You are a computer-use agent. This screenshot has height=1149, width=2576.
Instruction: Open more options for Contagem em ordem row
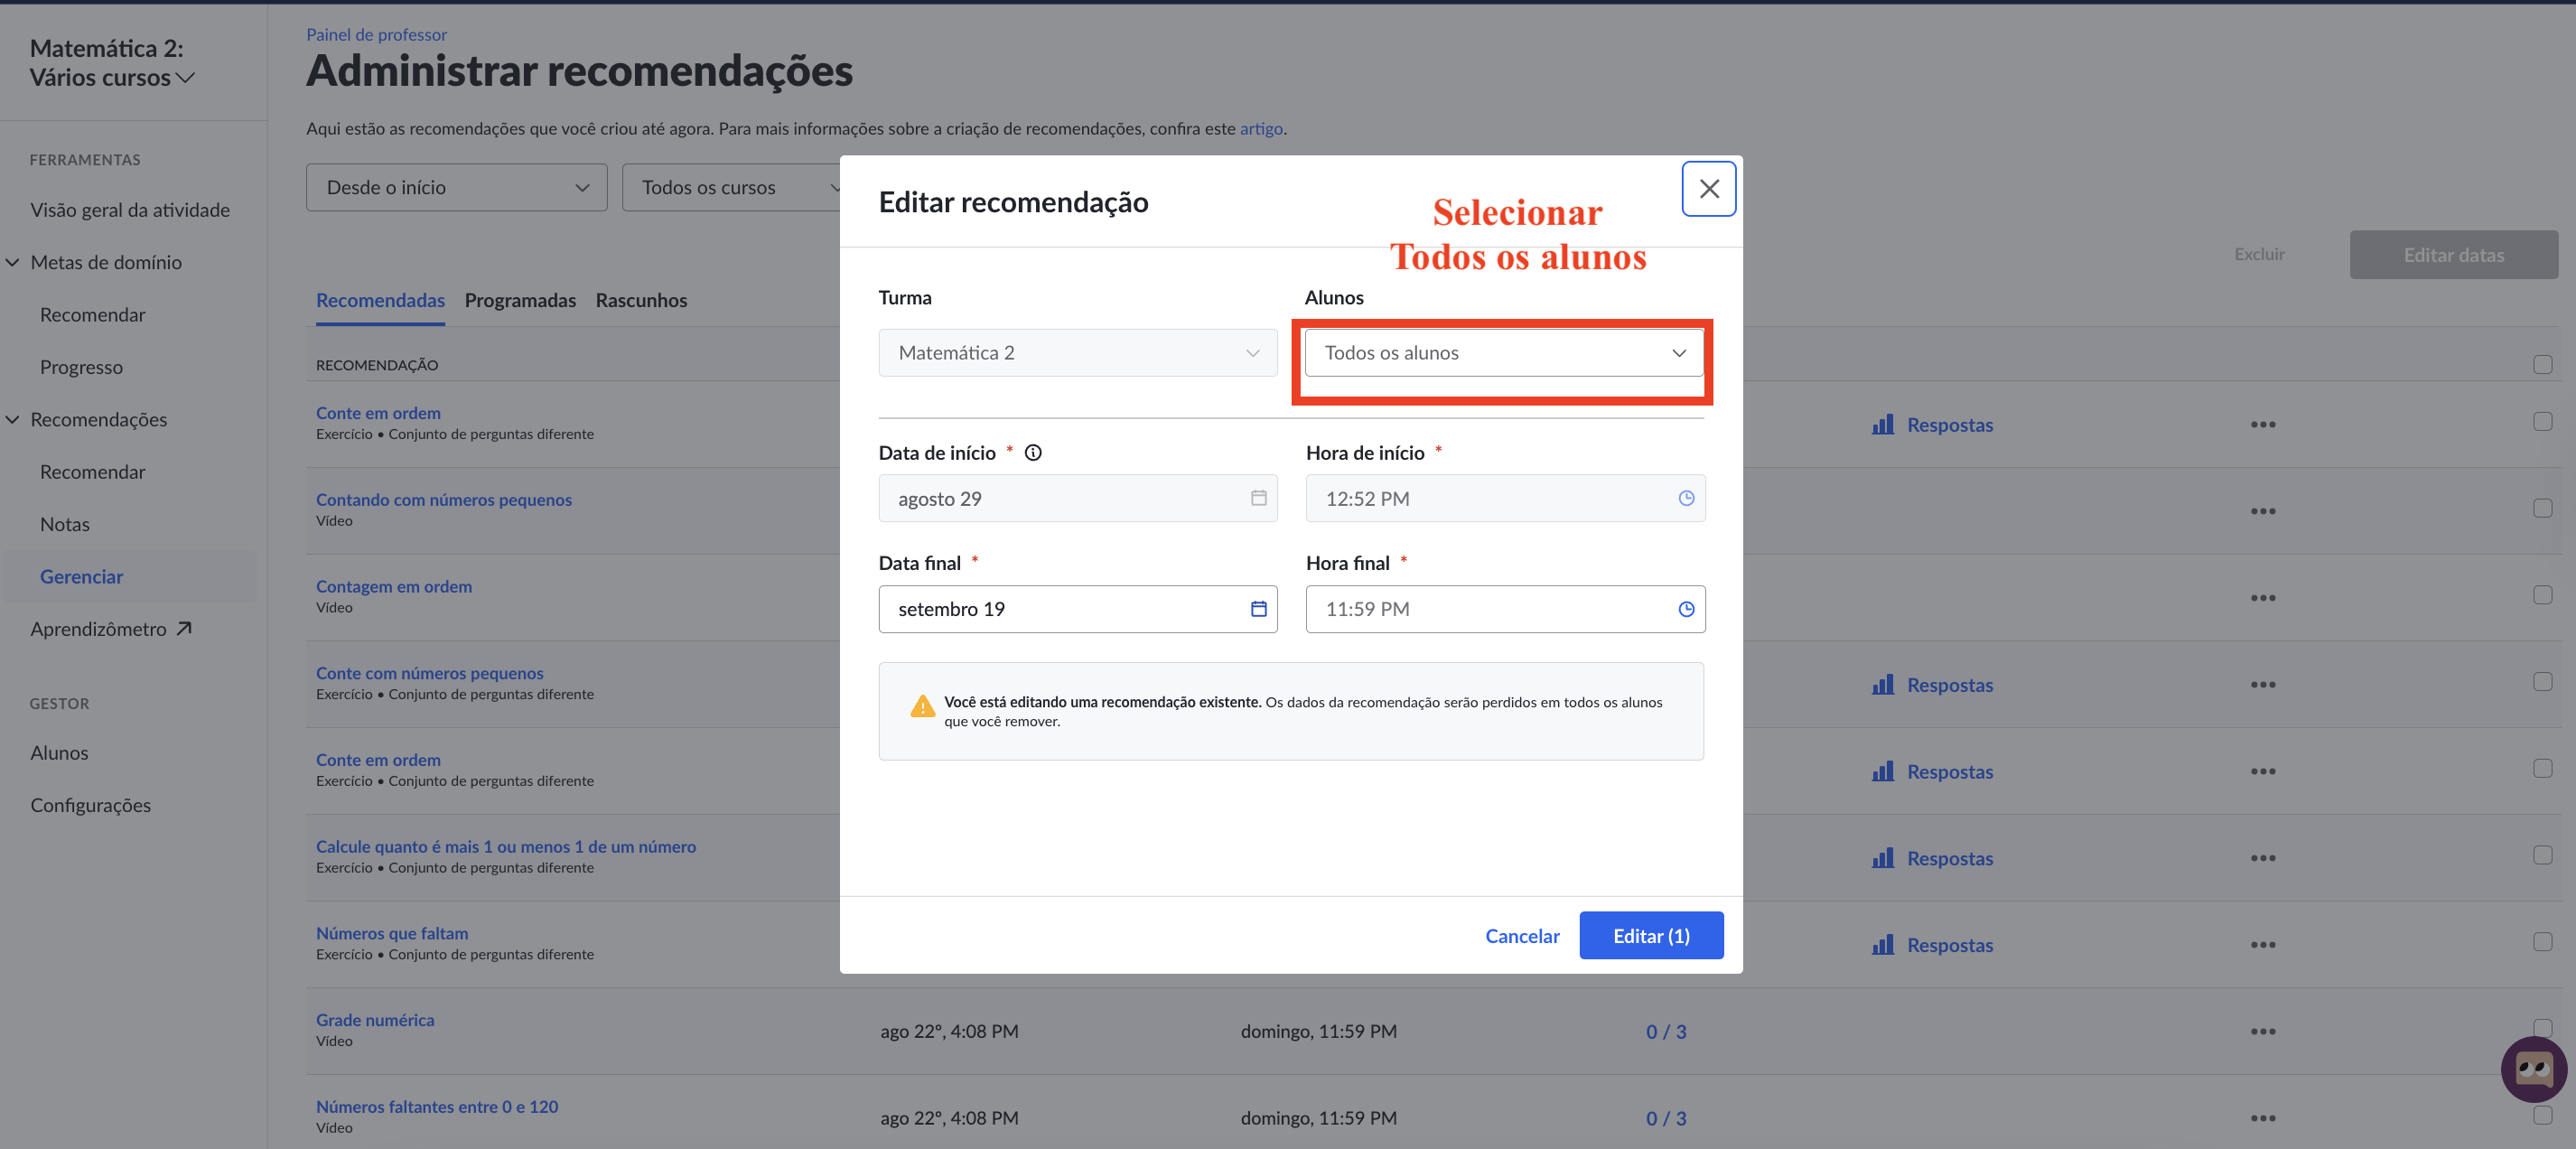2262,598
